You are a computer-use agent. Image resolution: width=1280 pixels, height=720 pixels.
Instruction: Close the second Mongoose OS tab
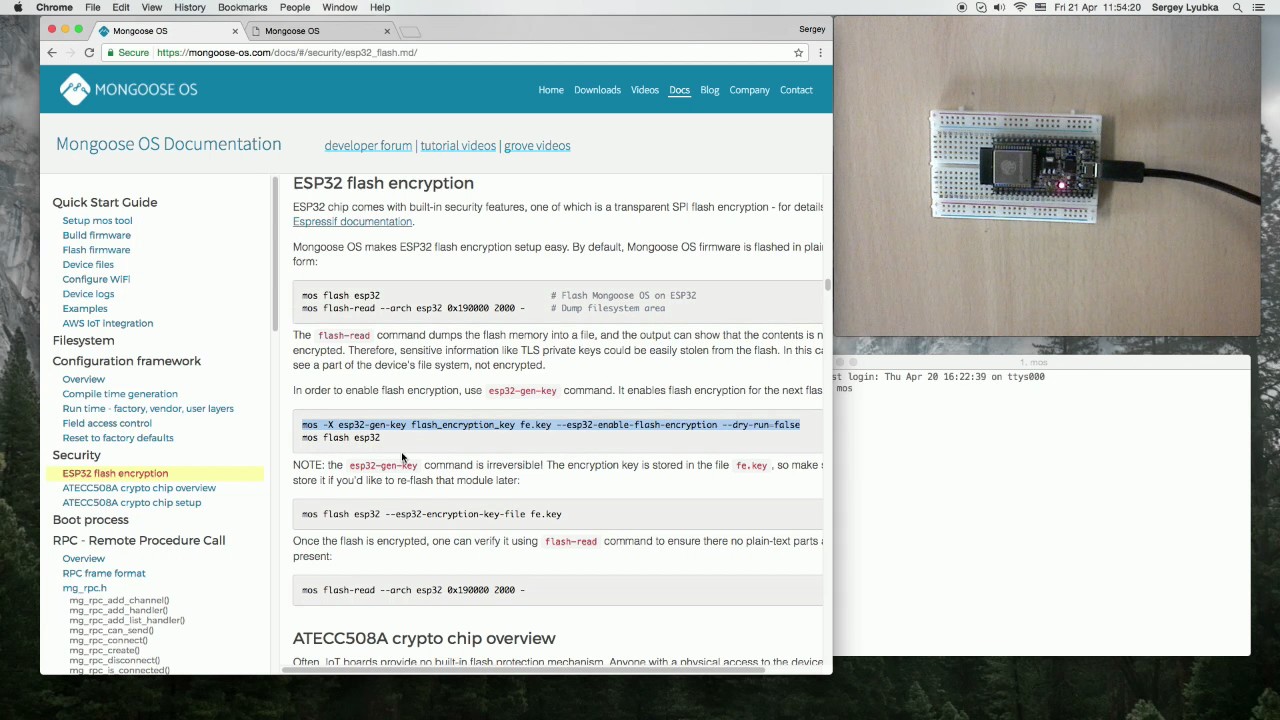tap(387, 31)
